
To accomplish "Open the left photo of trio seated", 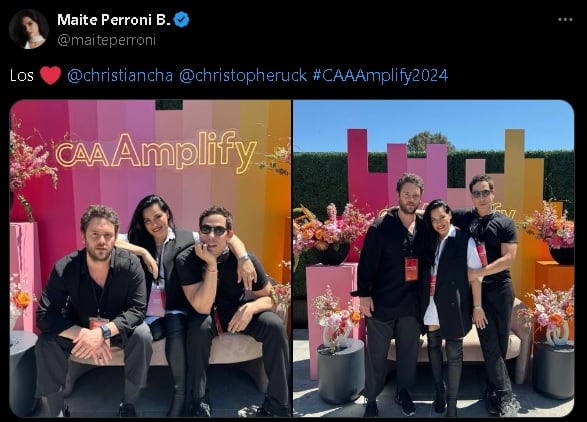I will click(x=150, y=258).
